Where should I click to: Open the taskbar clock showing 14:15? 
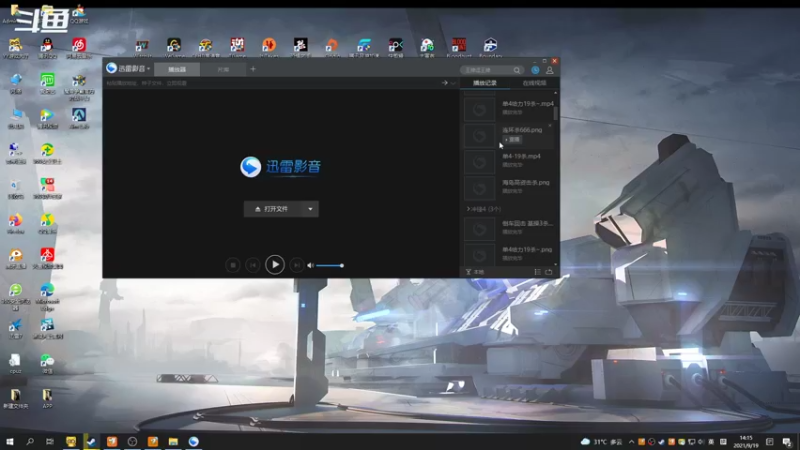click(x=746, y=442)
